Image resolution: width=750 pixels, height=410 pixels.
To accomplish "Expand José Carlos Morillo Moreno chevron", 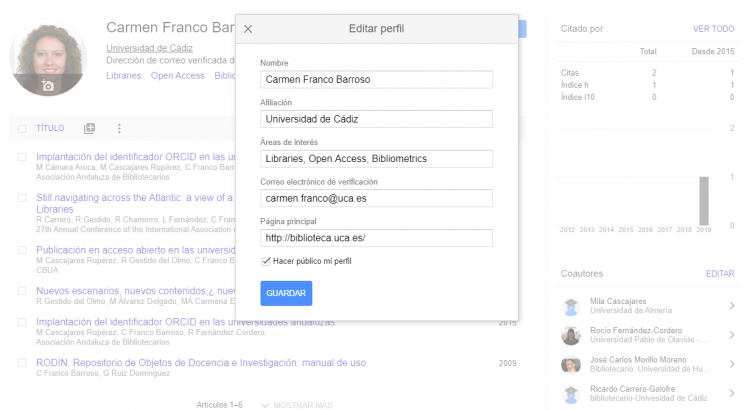I will (x=732, y=364).
